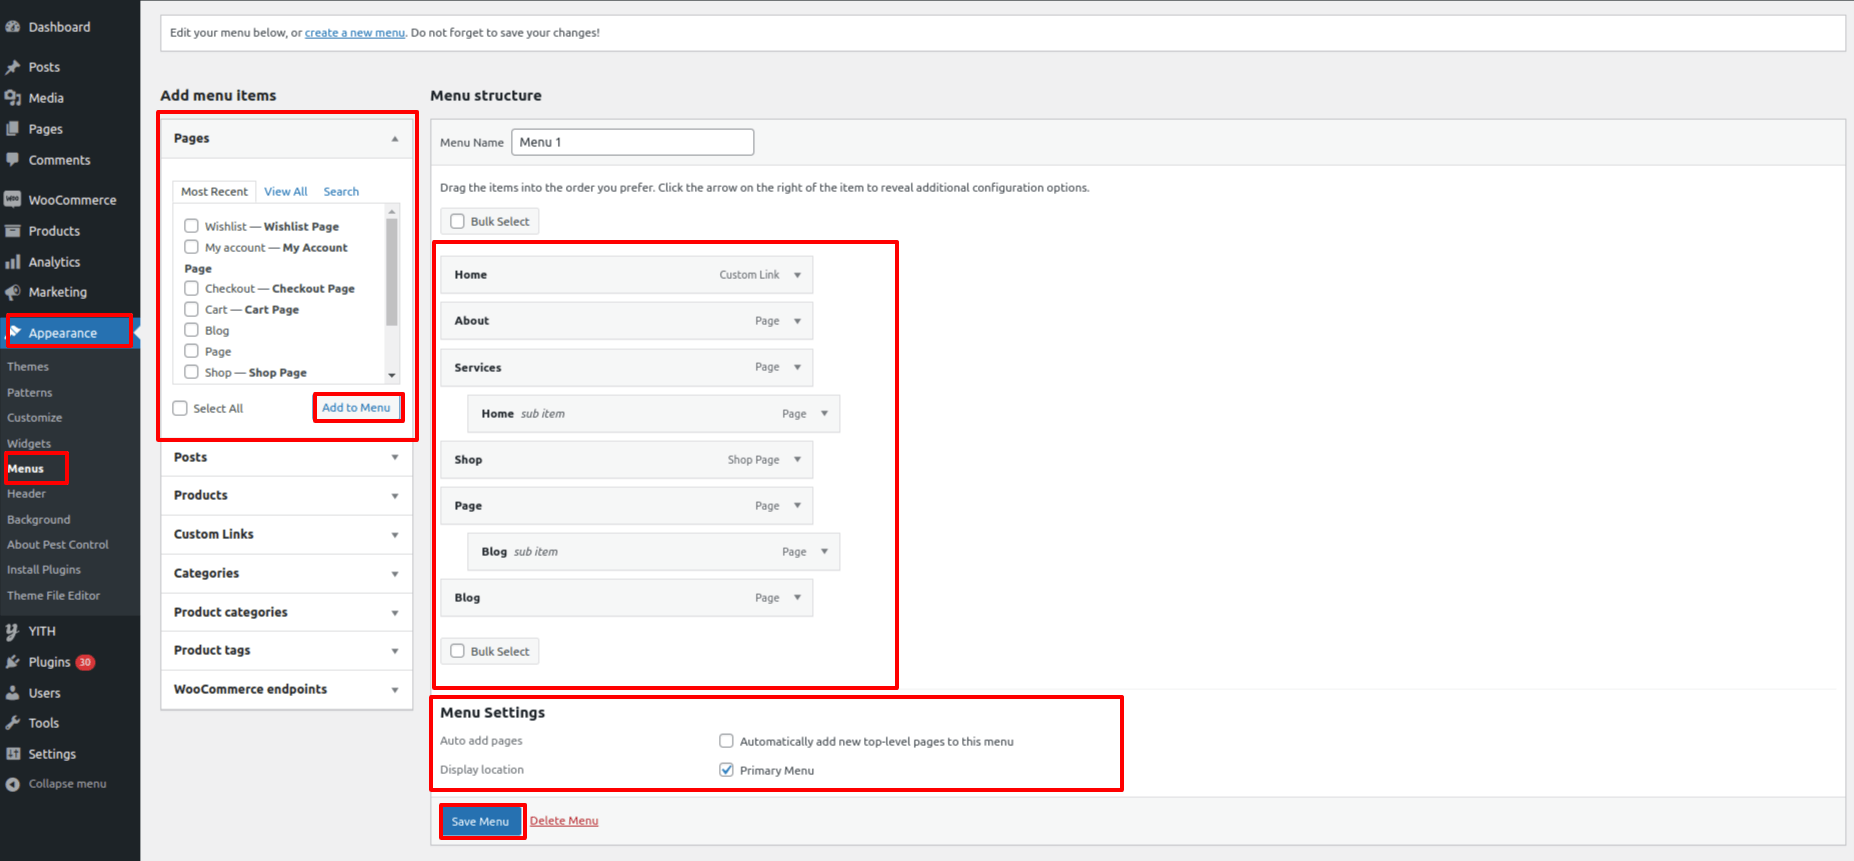1854x861 pixels.
Task: Open the Analytics bar chart icon
Action: (13, 262)
